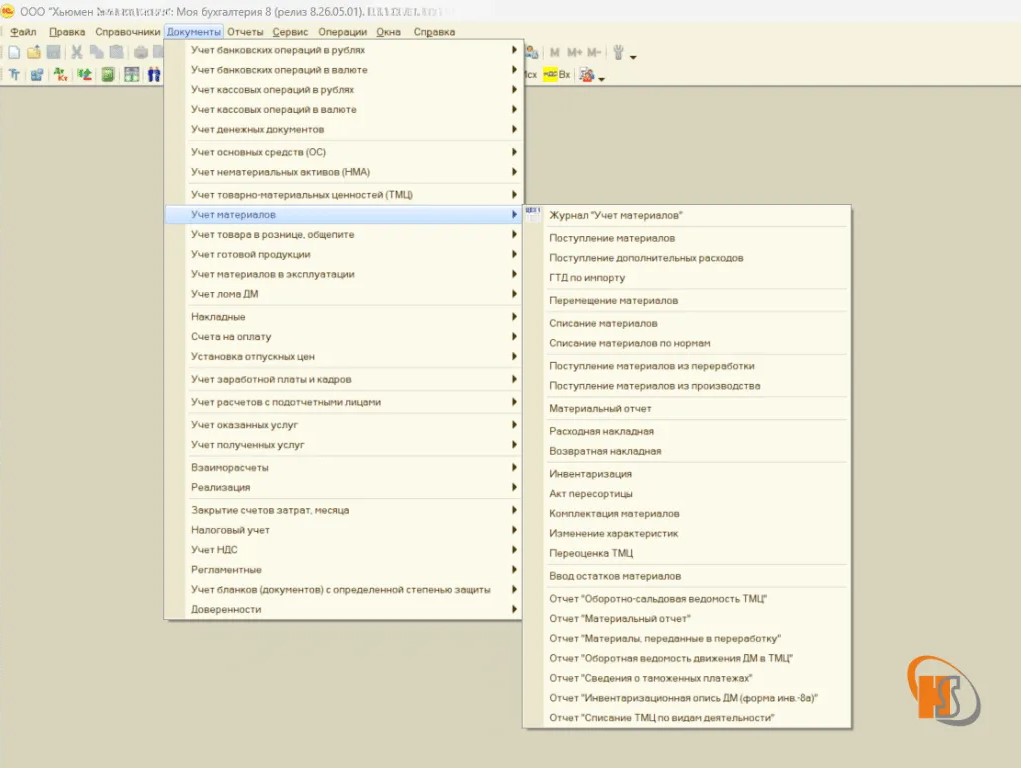The image size is (1023, 769).
Task: Open the Справка menu
Action: [x=434, y=31]
